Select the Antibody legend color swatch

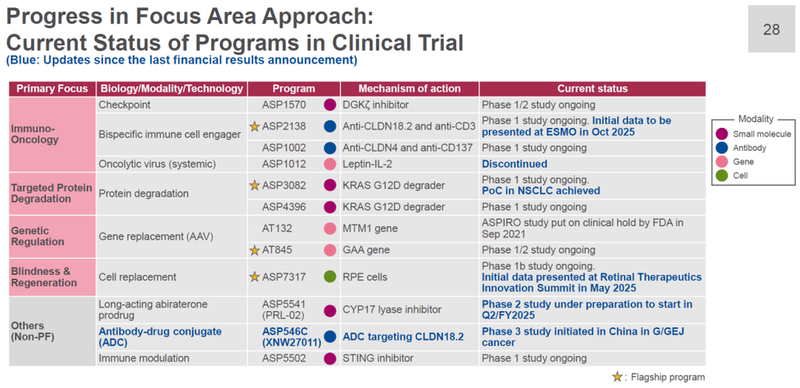pos(722,148)
